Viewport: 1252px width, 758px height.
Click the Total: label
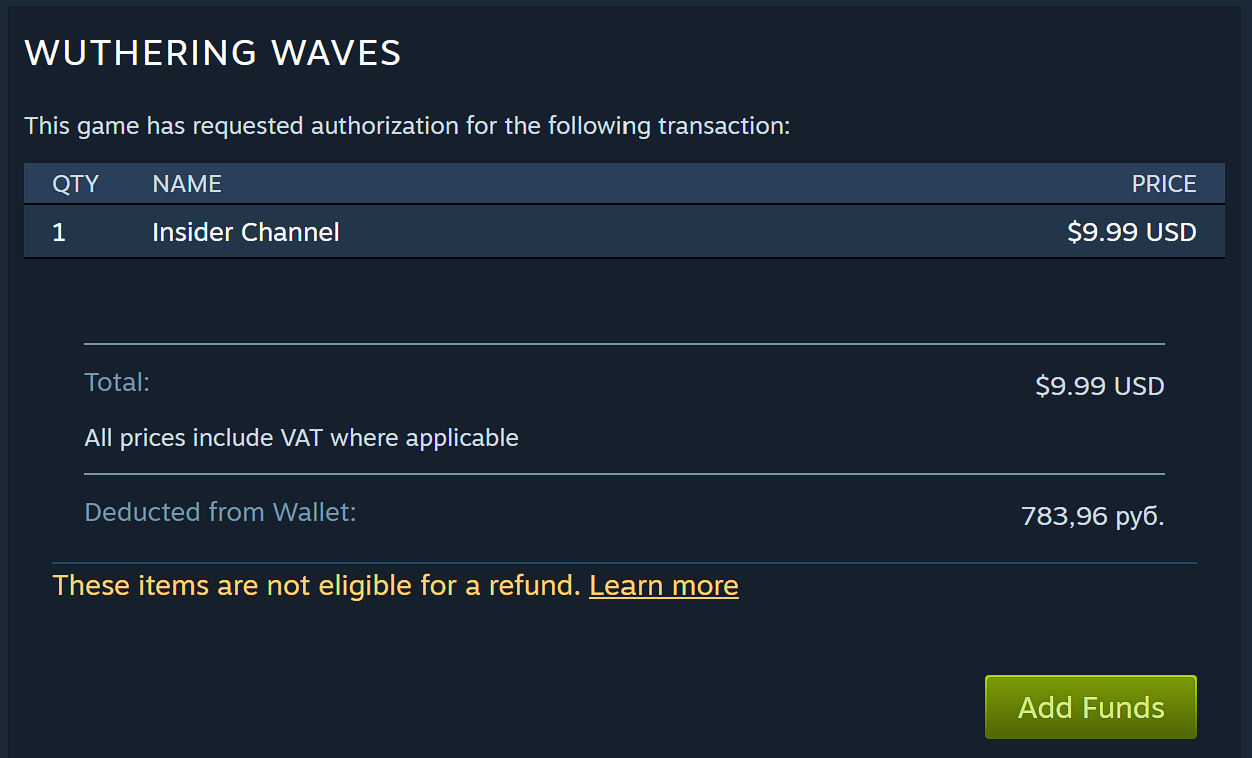tap(117, 382)
